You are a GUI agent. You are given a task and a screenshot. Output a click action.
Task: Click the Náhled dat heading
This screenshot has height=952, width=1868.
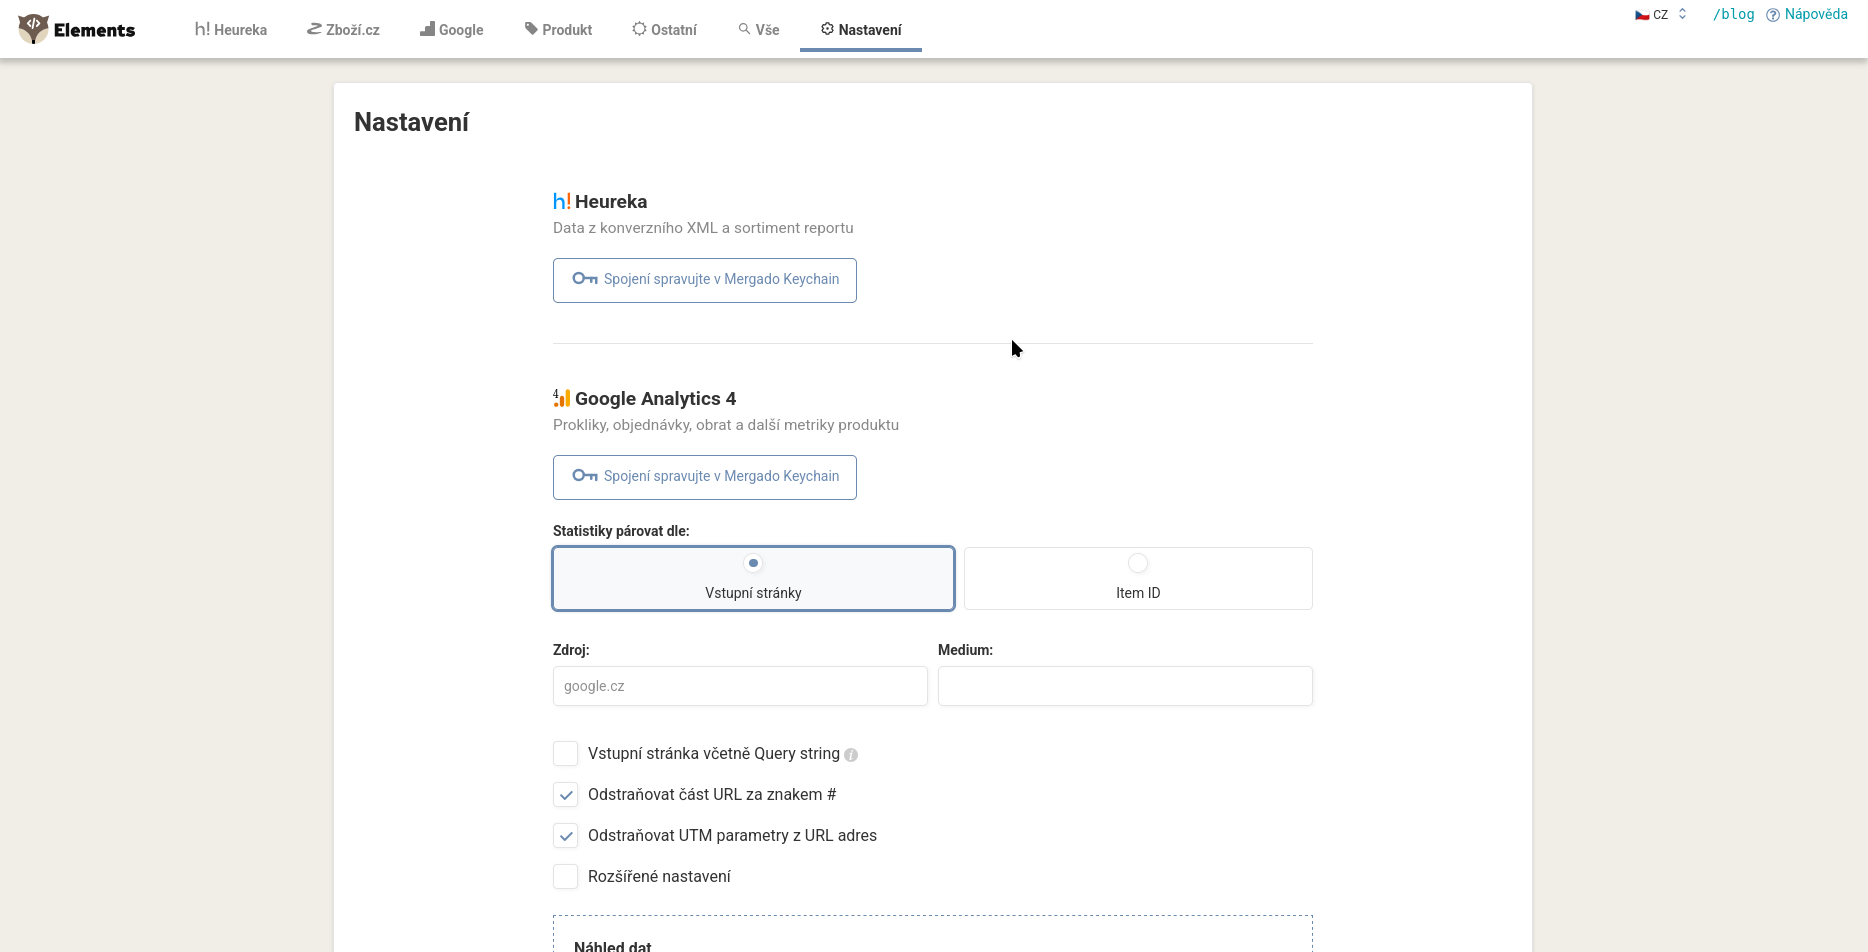pyautogui.click(x=613, y=946)
